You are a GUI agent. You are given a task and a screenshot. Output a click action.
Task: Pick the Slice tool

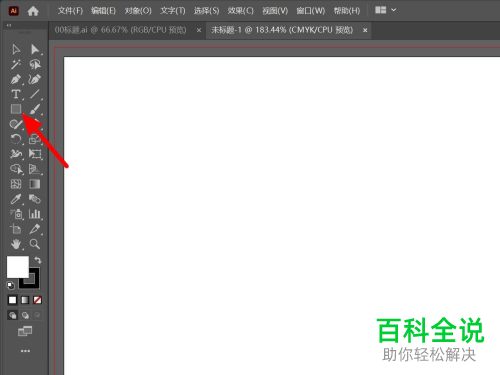coord(35,229)
